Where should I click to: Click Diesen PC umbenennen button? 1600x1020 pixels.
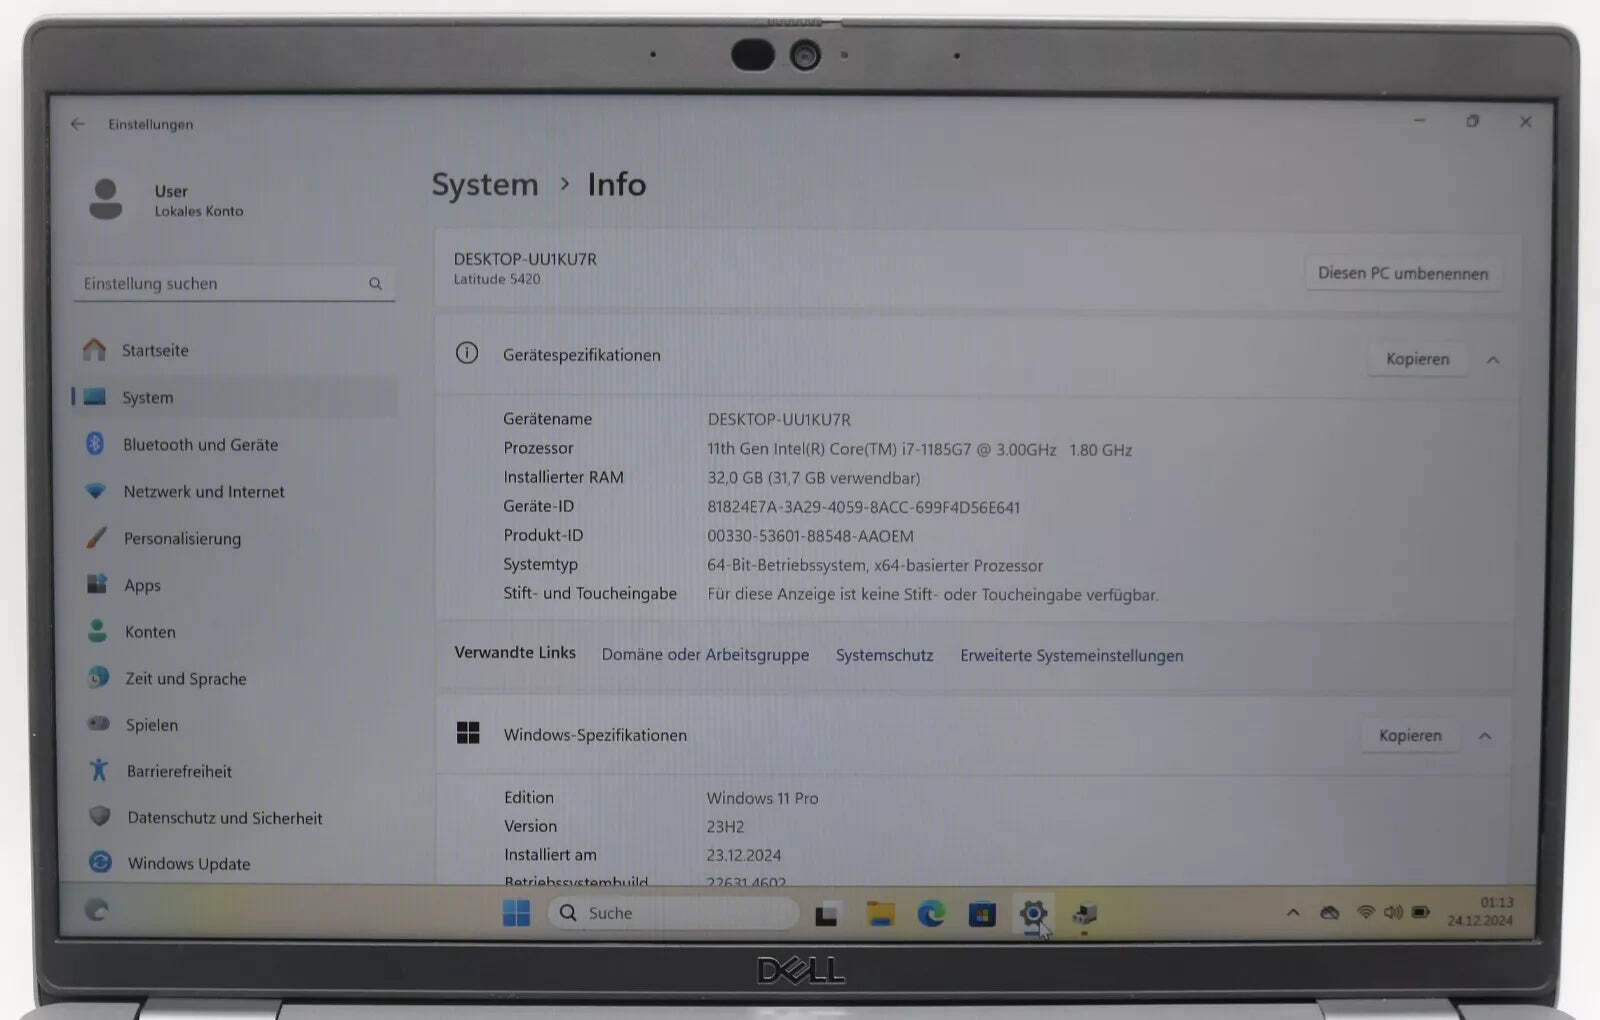coord(1403,273)
